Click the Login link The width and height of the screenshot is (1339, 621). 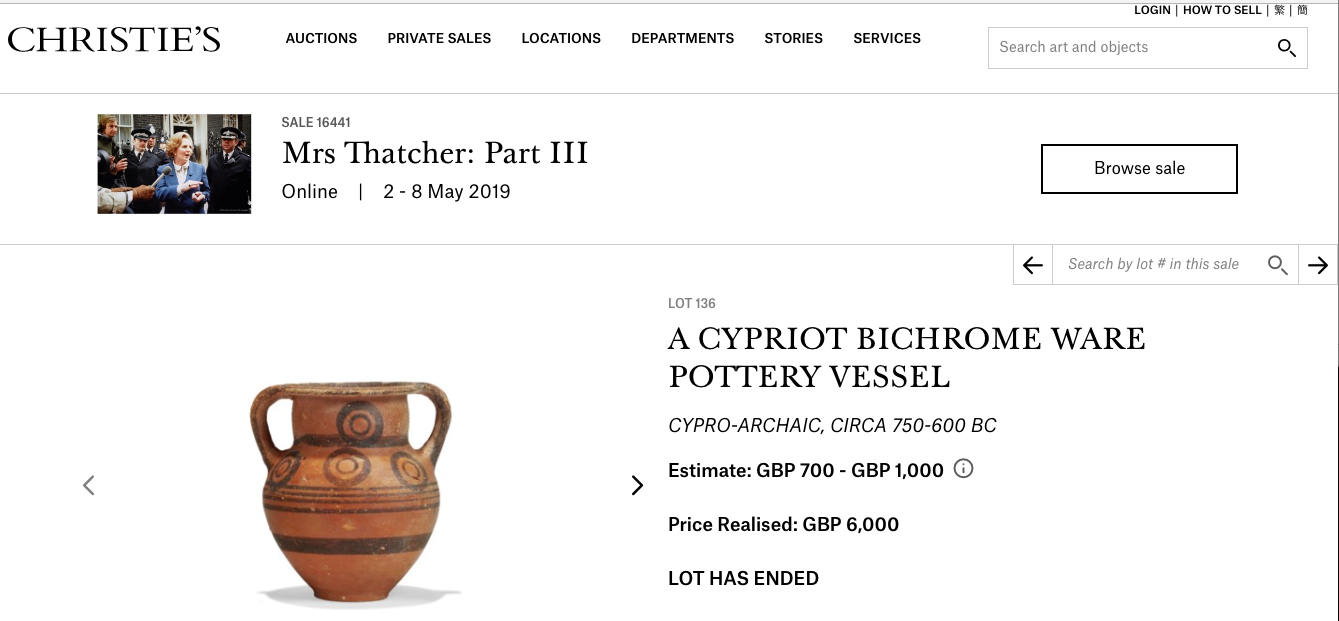pos(1152,10)
